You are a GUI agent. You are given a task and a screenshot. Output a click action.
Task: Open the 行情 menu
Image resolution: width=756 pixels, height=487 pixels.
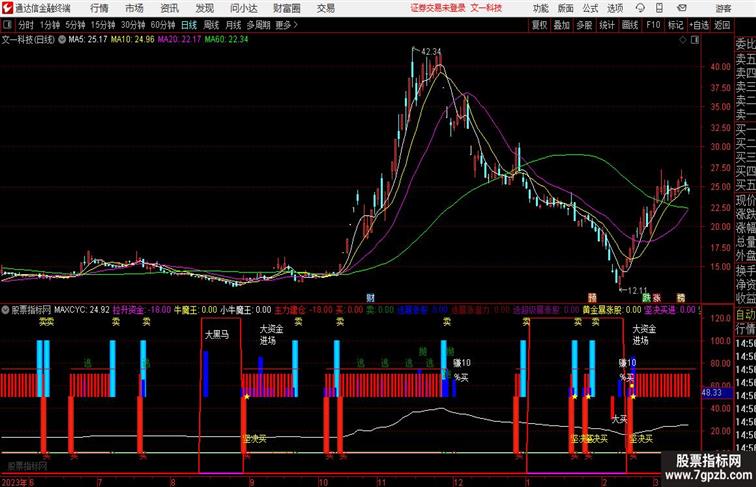click(99, 8)
